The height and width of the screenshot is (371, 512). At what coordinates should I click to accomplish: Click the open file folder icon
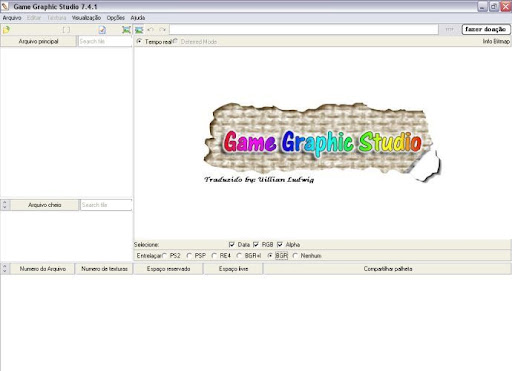(x=6, y=30)
